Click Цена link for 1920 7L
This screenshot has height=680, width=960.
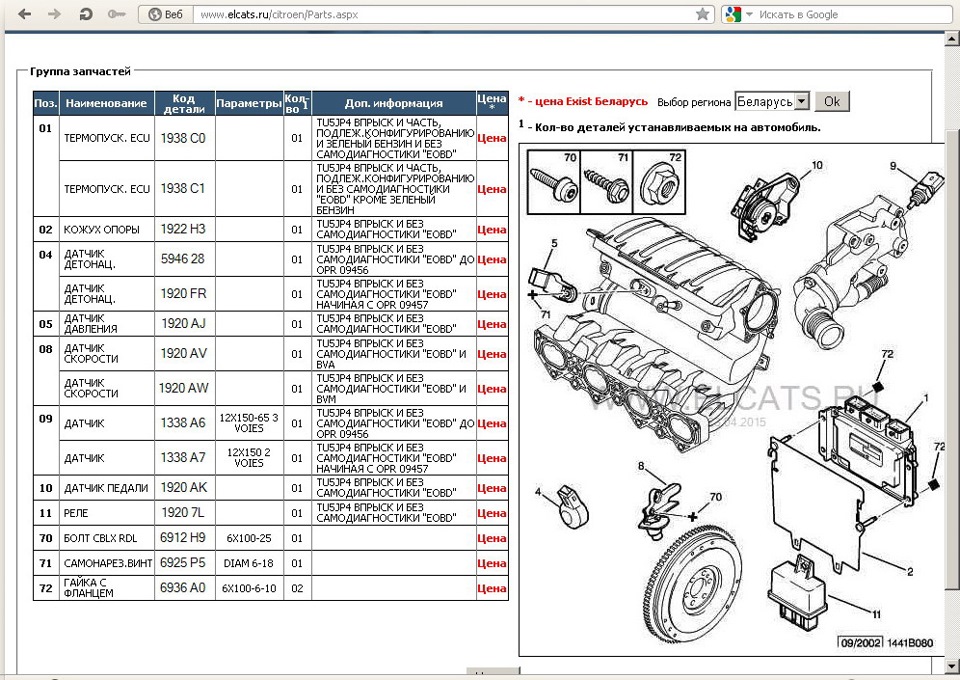tap(492, 514)
